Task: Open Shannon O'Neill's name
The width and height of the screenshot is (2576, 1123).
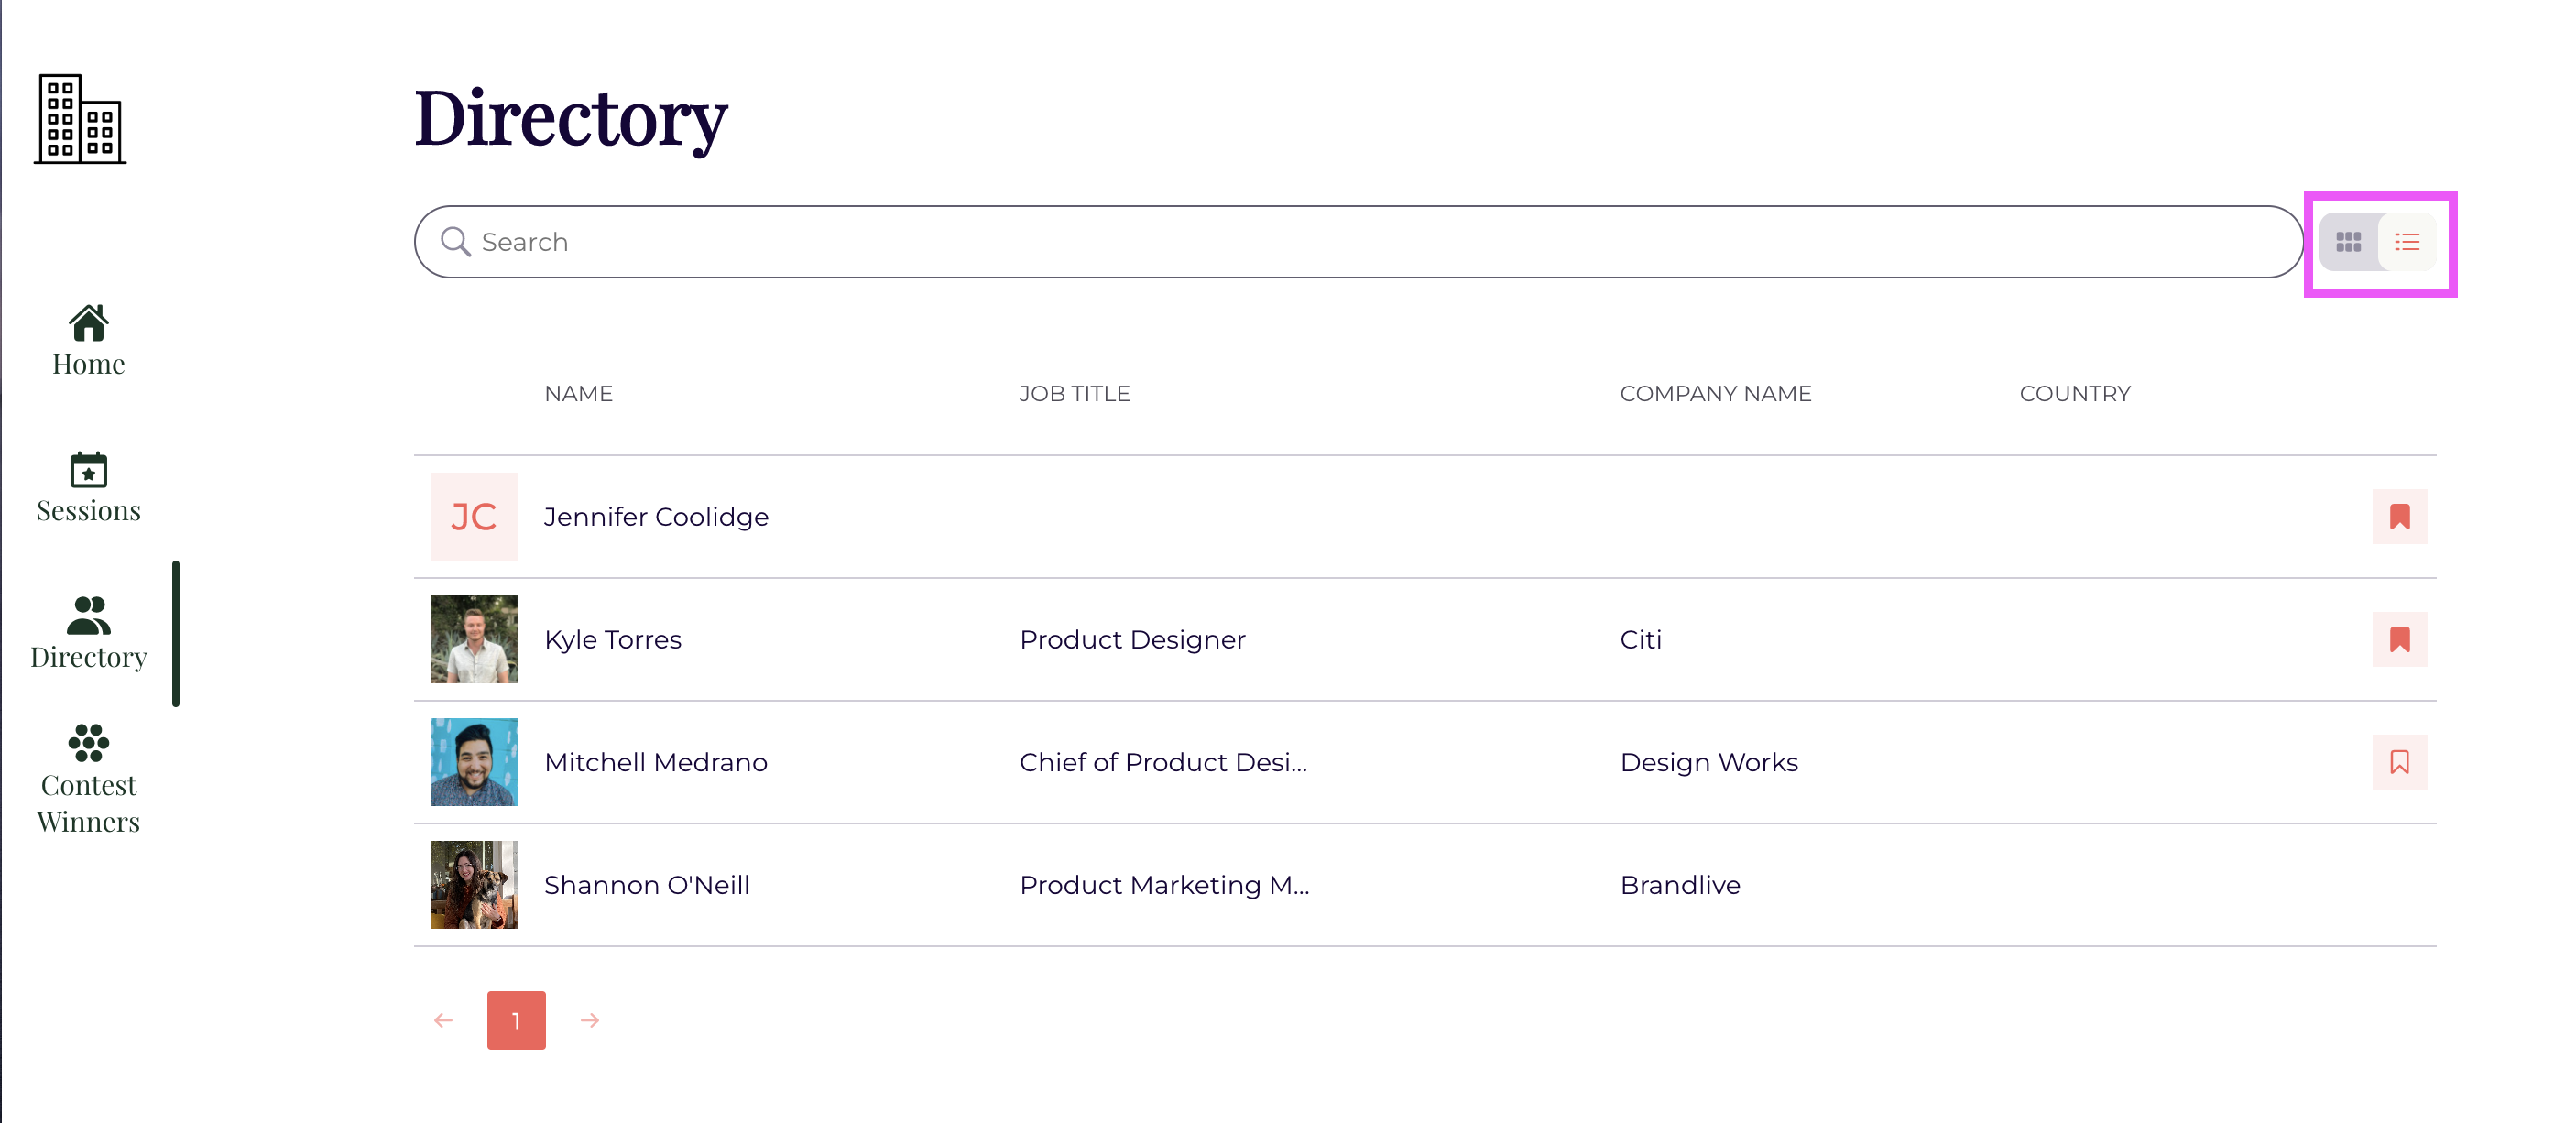Action: coord(647,885)
